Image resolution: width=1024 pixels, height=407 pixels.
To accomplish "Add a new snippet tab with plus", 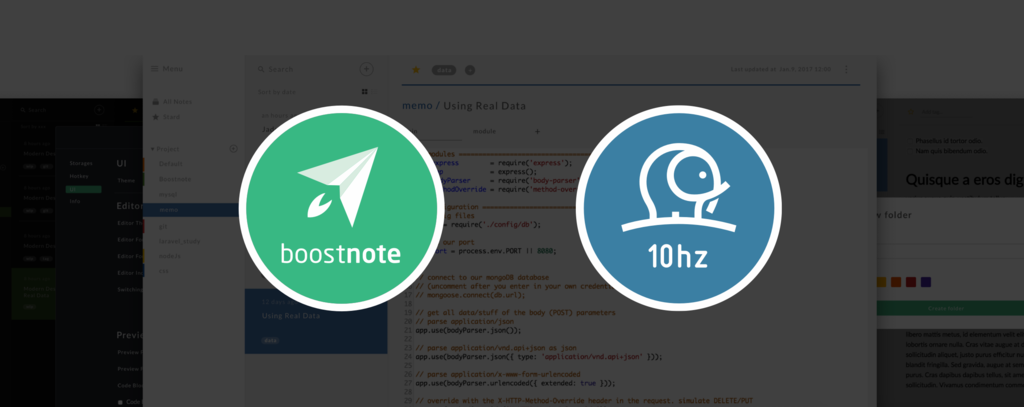I will [537, 131].
